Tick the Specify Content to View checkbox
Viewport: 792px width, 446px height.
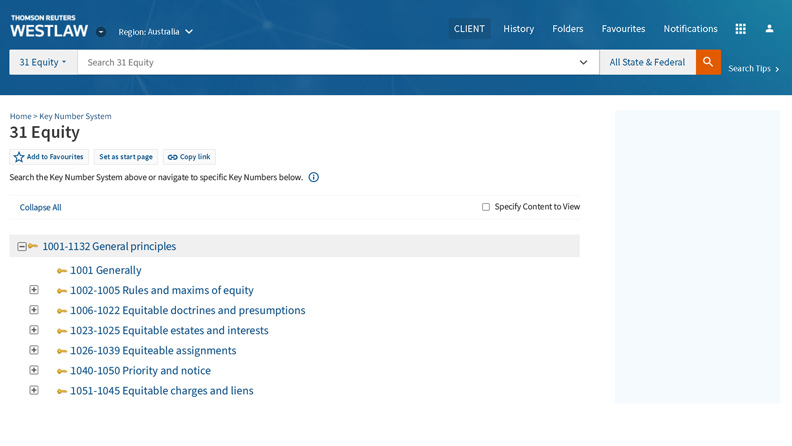point(486,207)
